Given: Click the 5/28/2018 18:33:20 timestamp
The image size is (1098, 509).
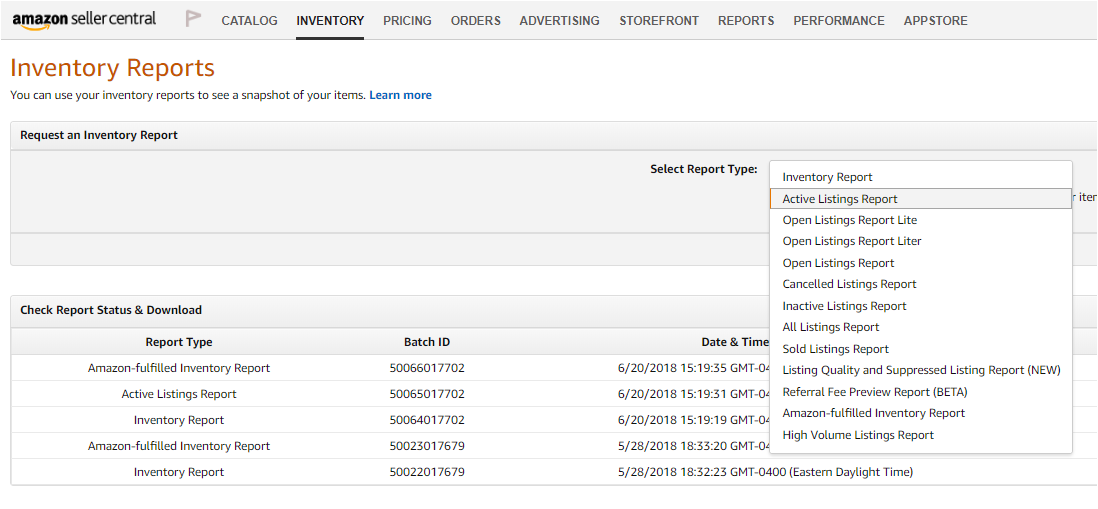Looking at the screenshot, I should tap(694, 446).
